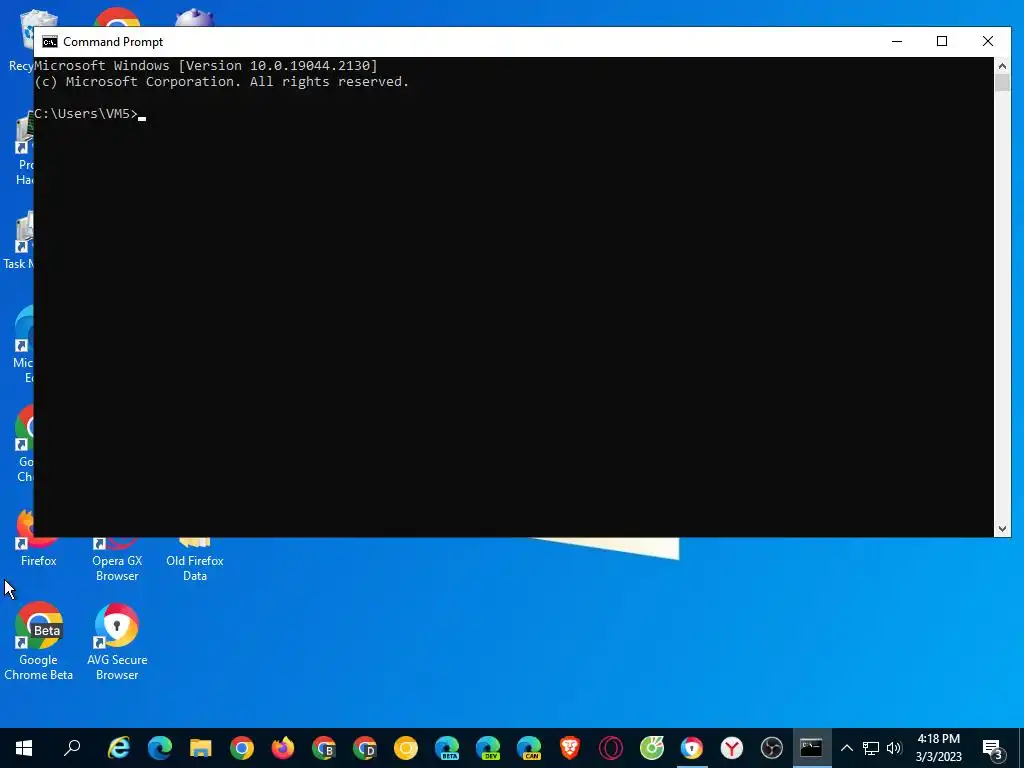Open the green browser taskbar icon
The height and width of the screenshot is (768, 1024).
pos(652,748)
